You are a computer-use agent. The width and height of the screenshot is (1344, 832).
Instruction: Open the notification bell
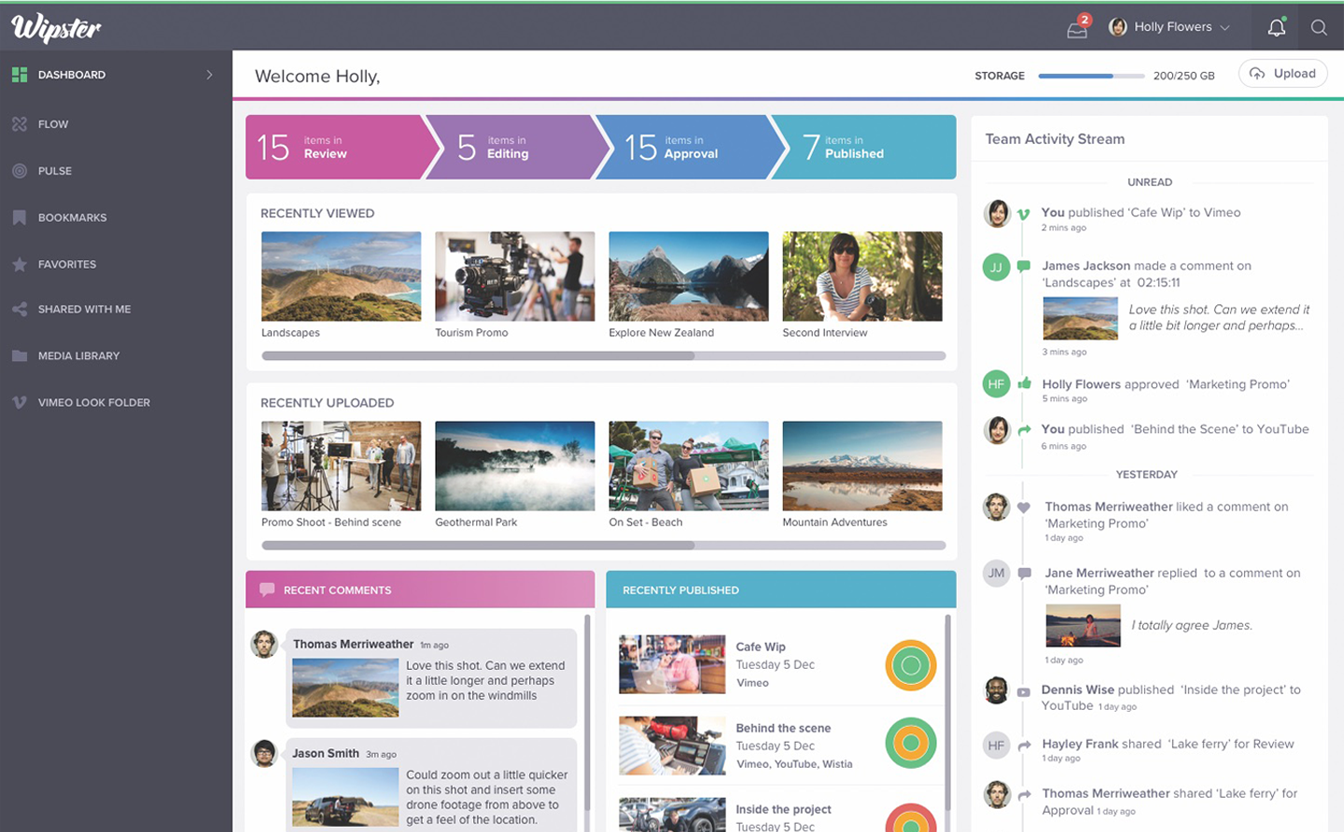[1276, 28]
